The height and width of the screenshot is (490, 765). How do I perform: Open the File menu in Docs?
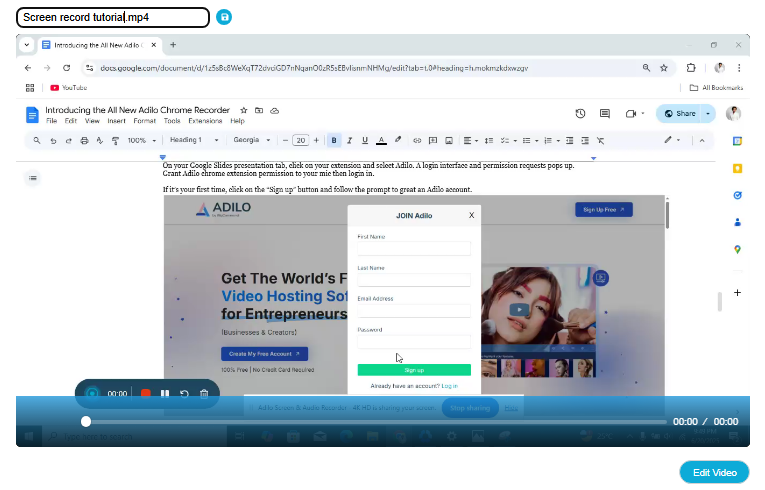[51, 121]
